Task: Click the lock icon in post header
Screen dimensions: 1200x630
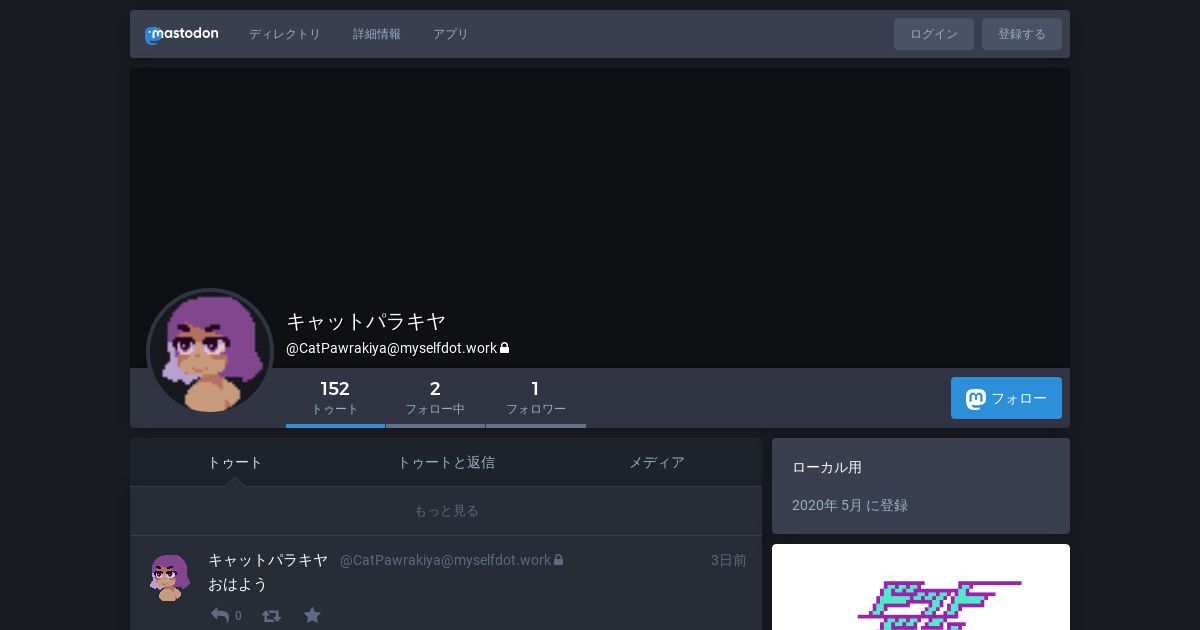Action: coord(559,560)
